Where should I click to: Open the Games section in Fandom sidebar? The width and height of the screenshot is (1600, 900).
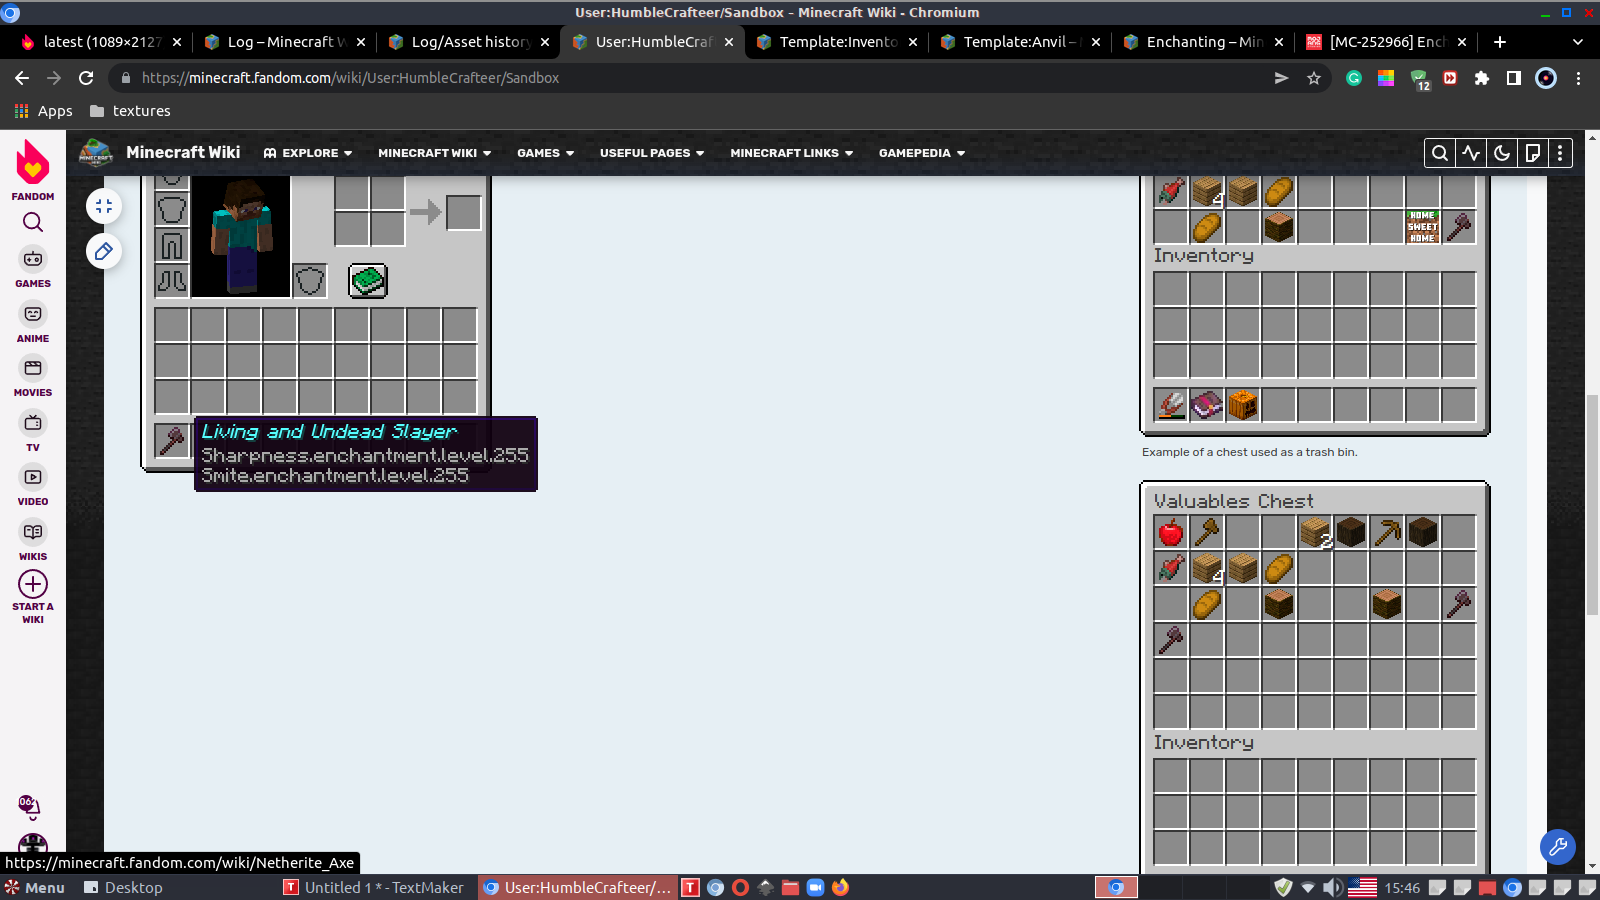click(x=33, y=268)
